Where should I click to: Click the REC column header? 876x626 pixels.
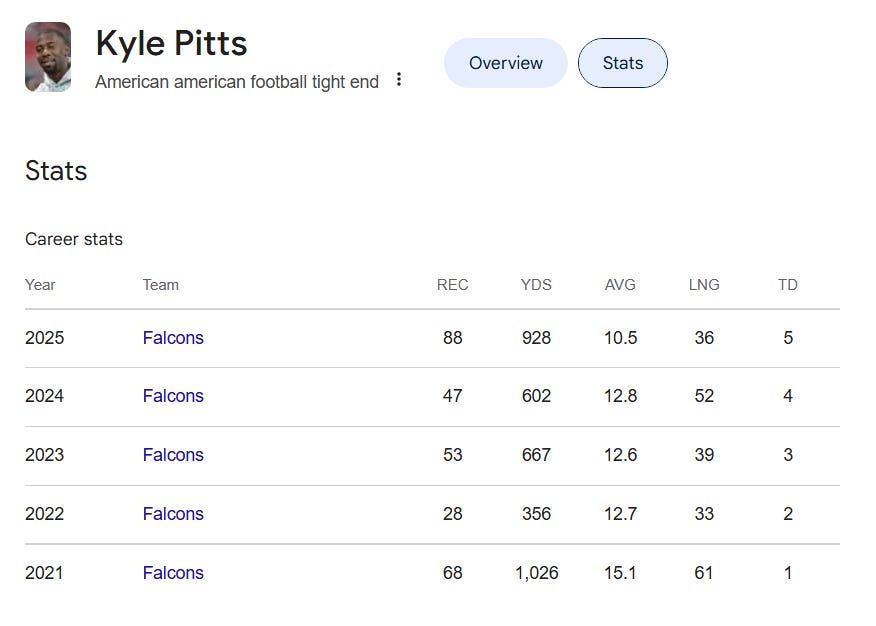pos(452,285)
